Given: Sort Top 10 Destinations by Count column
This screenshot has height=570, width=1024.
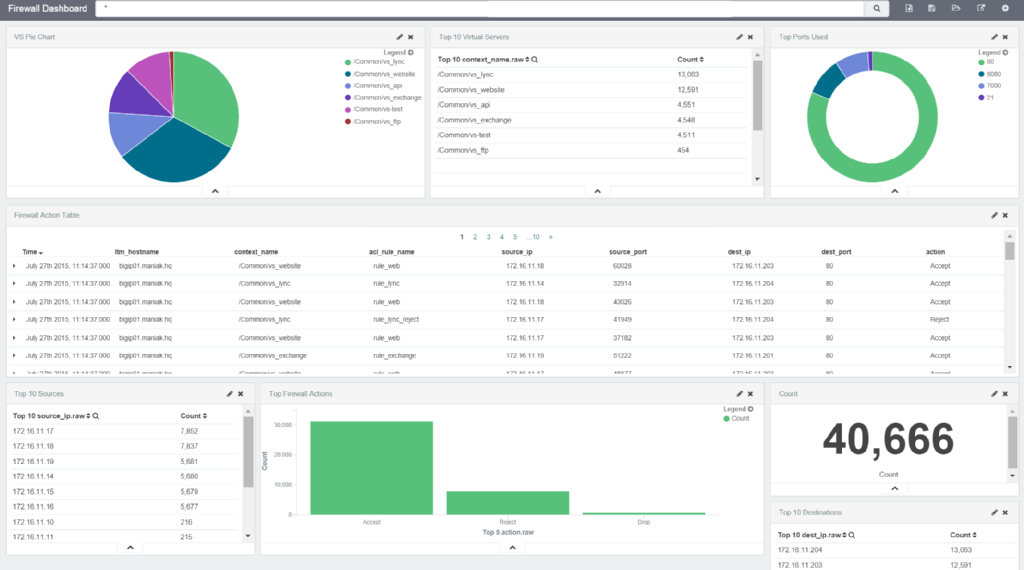Looking at the screenshot, I should click(x=963, y=535).
